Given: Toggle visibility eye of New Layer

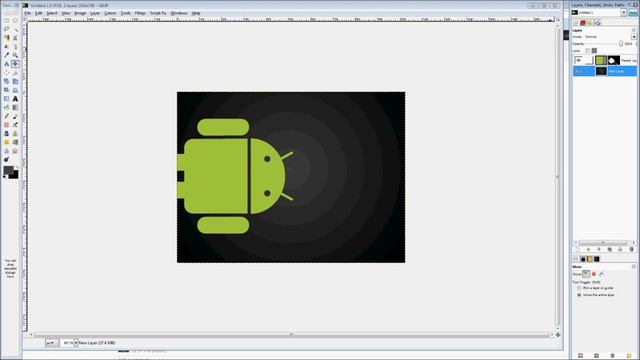Looking at the screenshot, I should (x=578, y=71).
